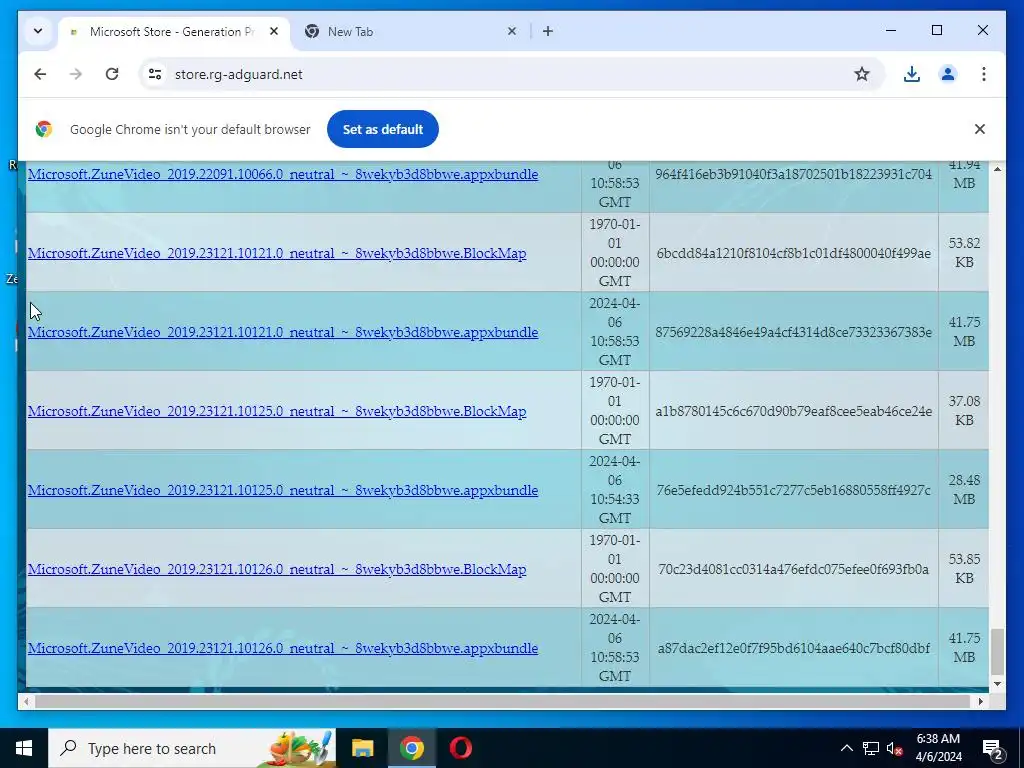Click Set as default button
The height and width of the screenshot is (768, 1024).
coord(383,129)
